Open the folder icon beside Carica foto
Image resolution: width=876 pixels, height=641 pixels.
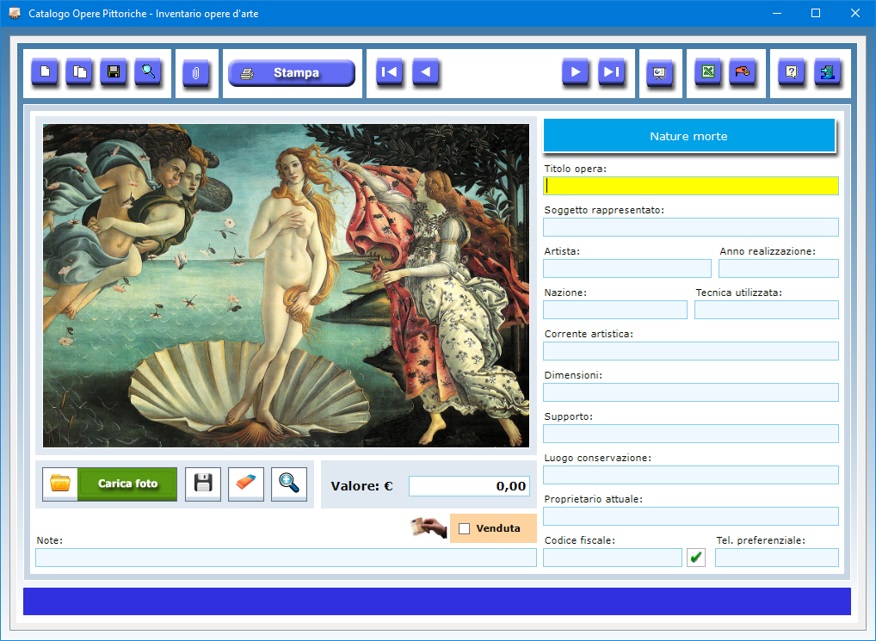60,484
